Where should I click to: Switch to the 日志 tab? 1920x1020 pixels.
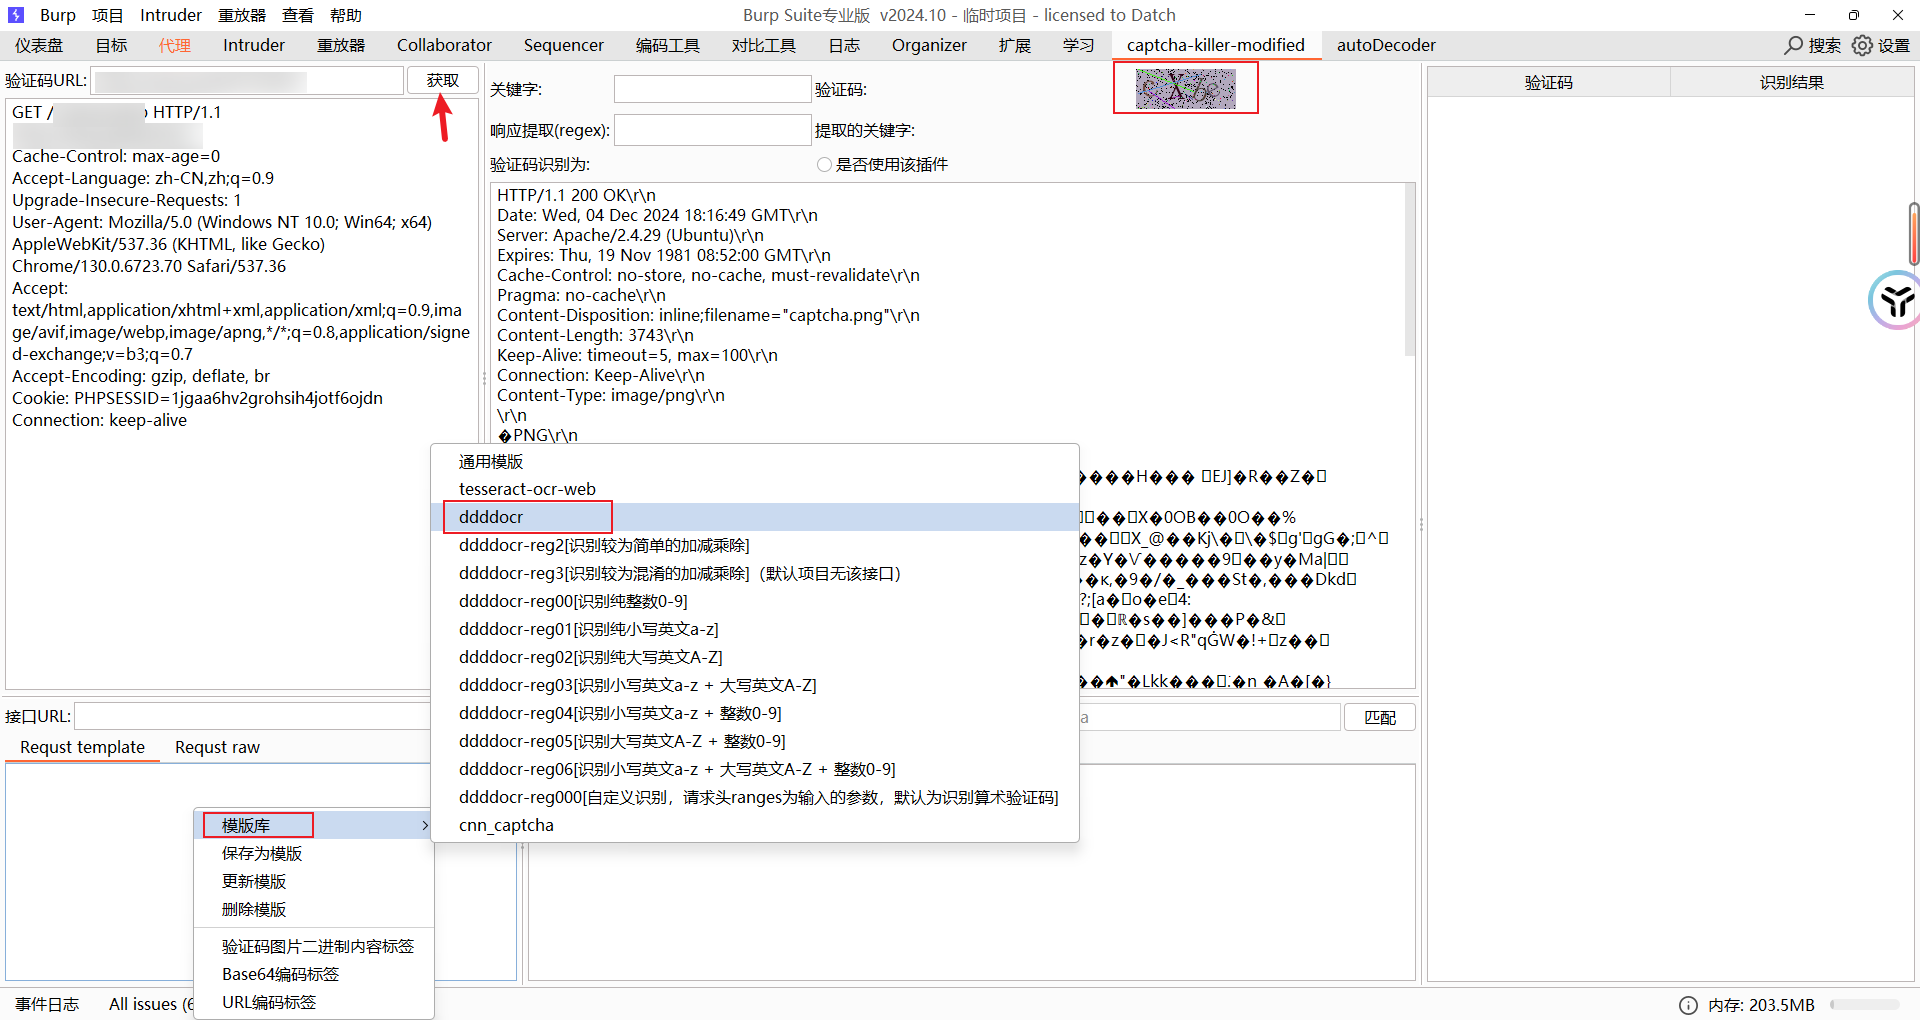click(844, 45)
